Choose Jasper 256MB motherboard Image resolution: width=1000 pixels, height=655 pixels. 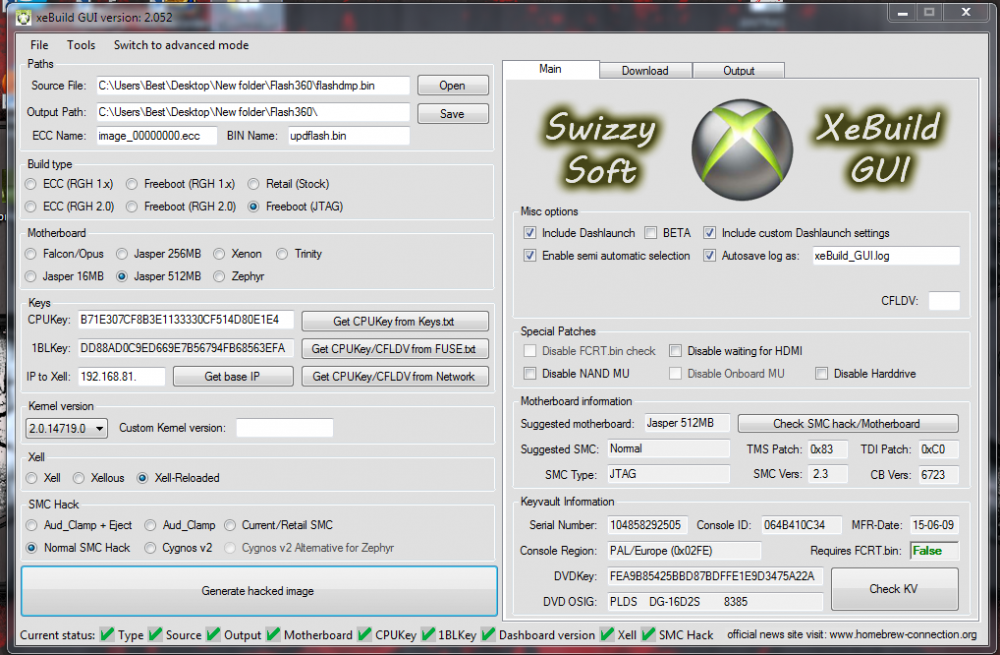tap(159, 254)
